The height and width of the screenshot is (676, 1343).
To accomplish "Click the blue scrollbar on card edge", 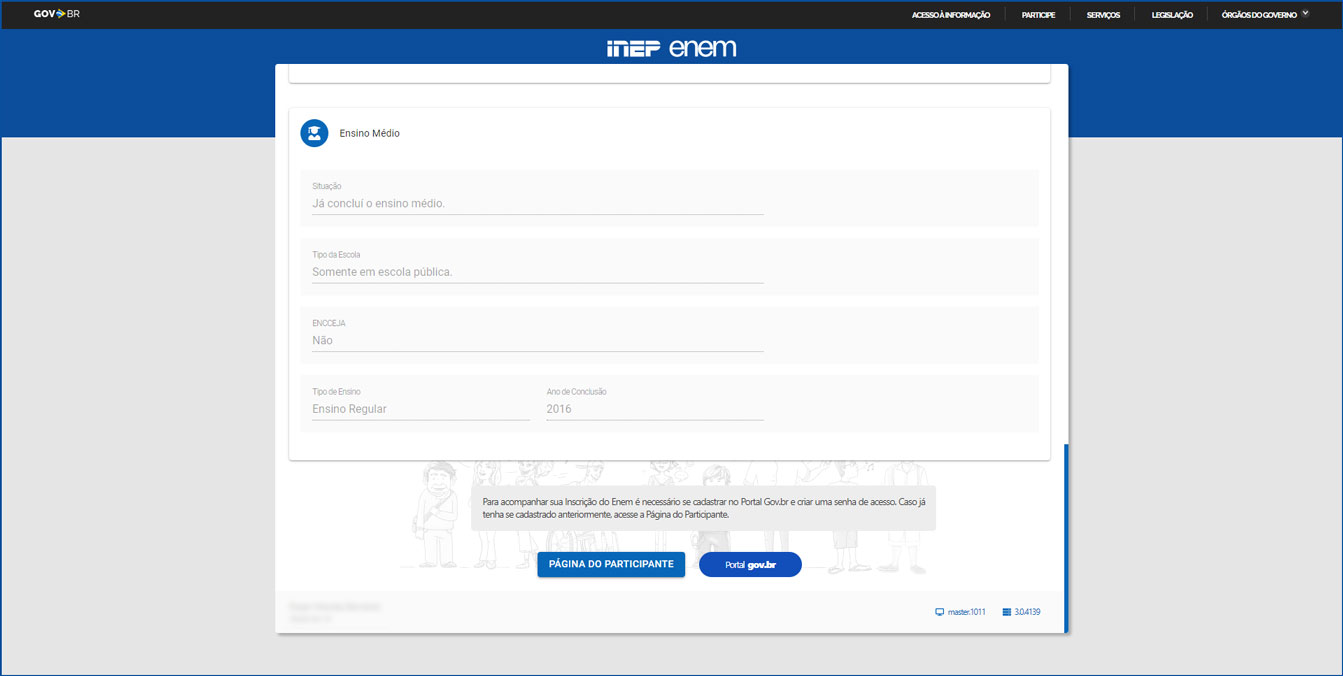I will tap(1066, 538).
